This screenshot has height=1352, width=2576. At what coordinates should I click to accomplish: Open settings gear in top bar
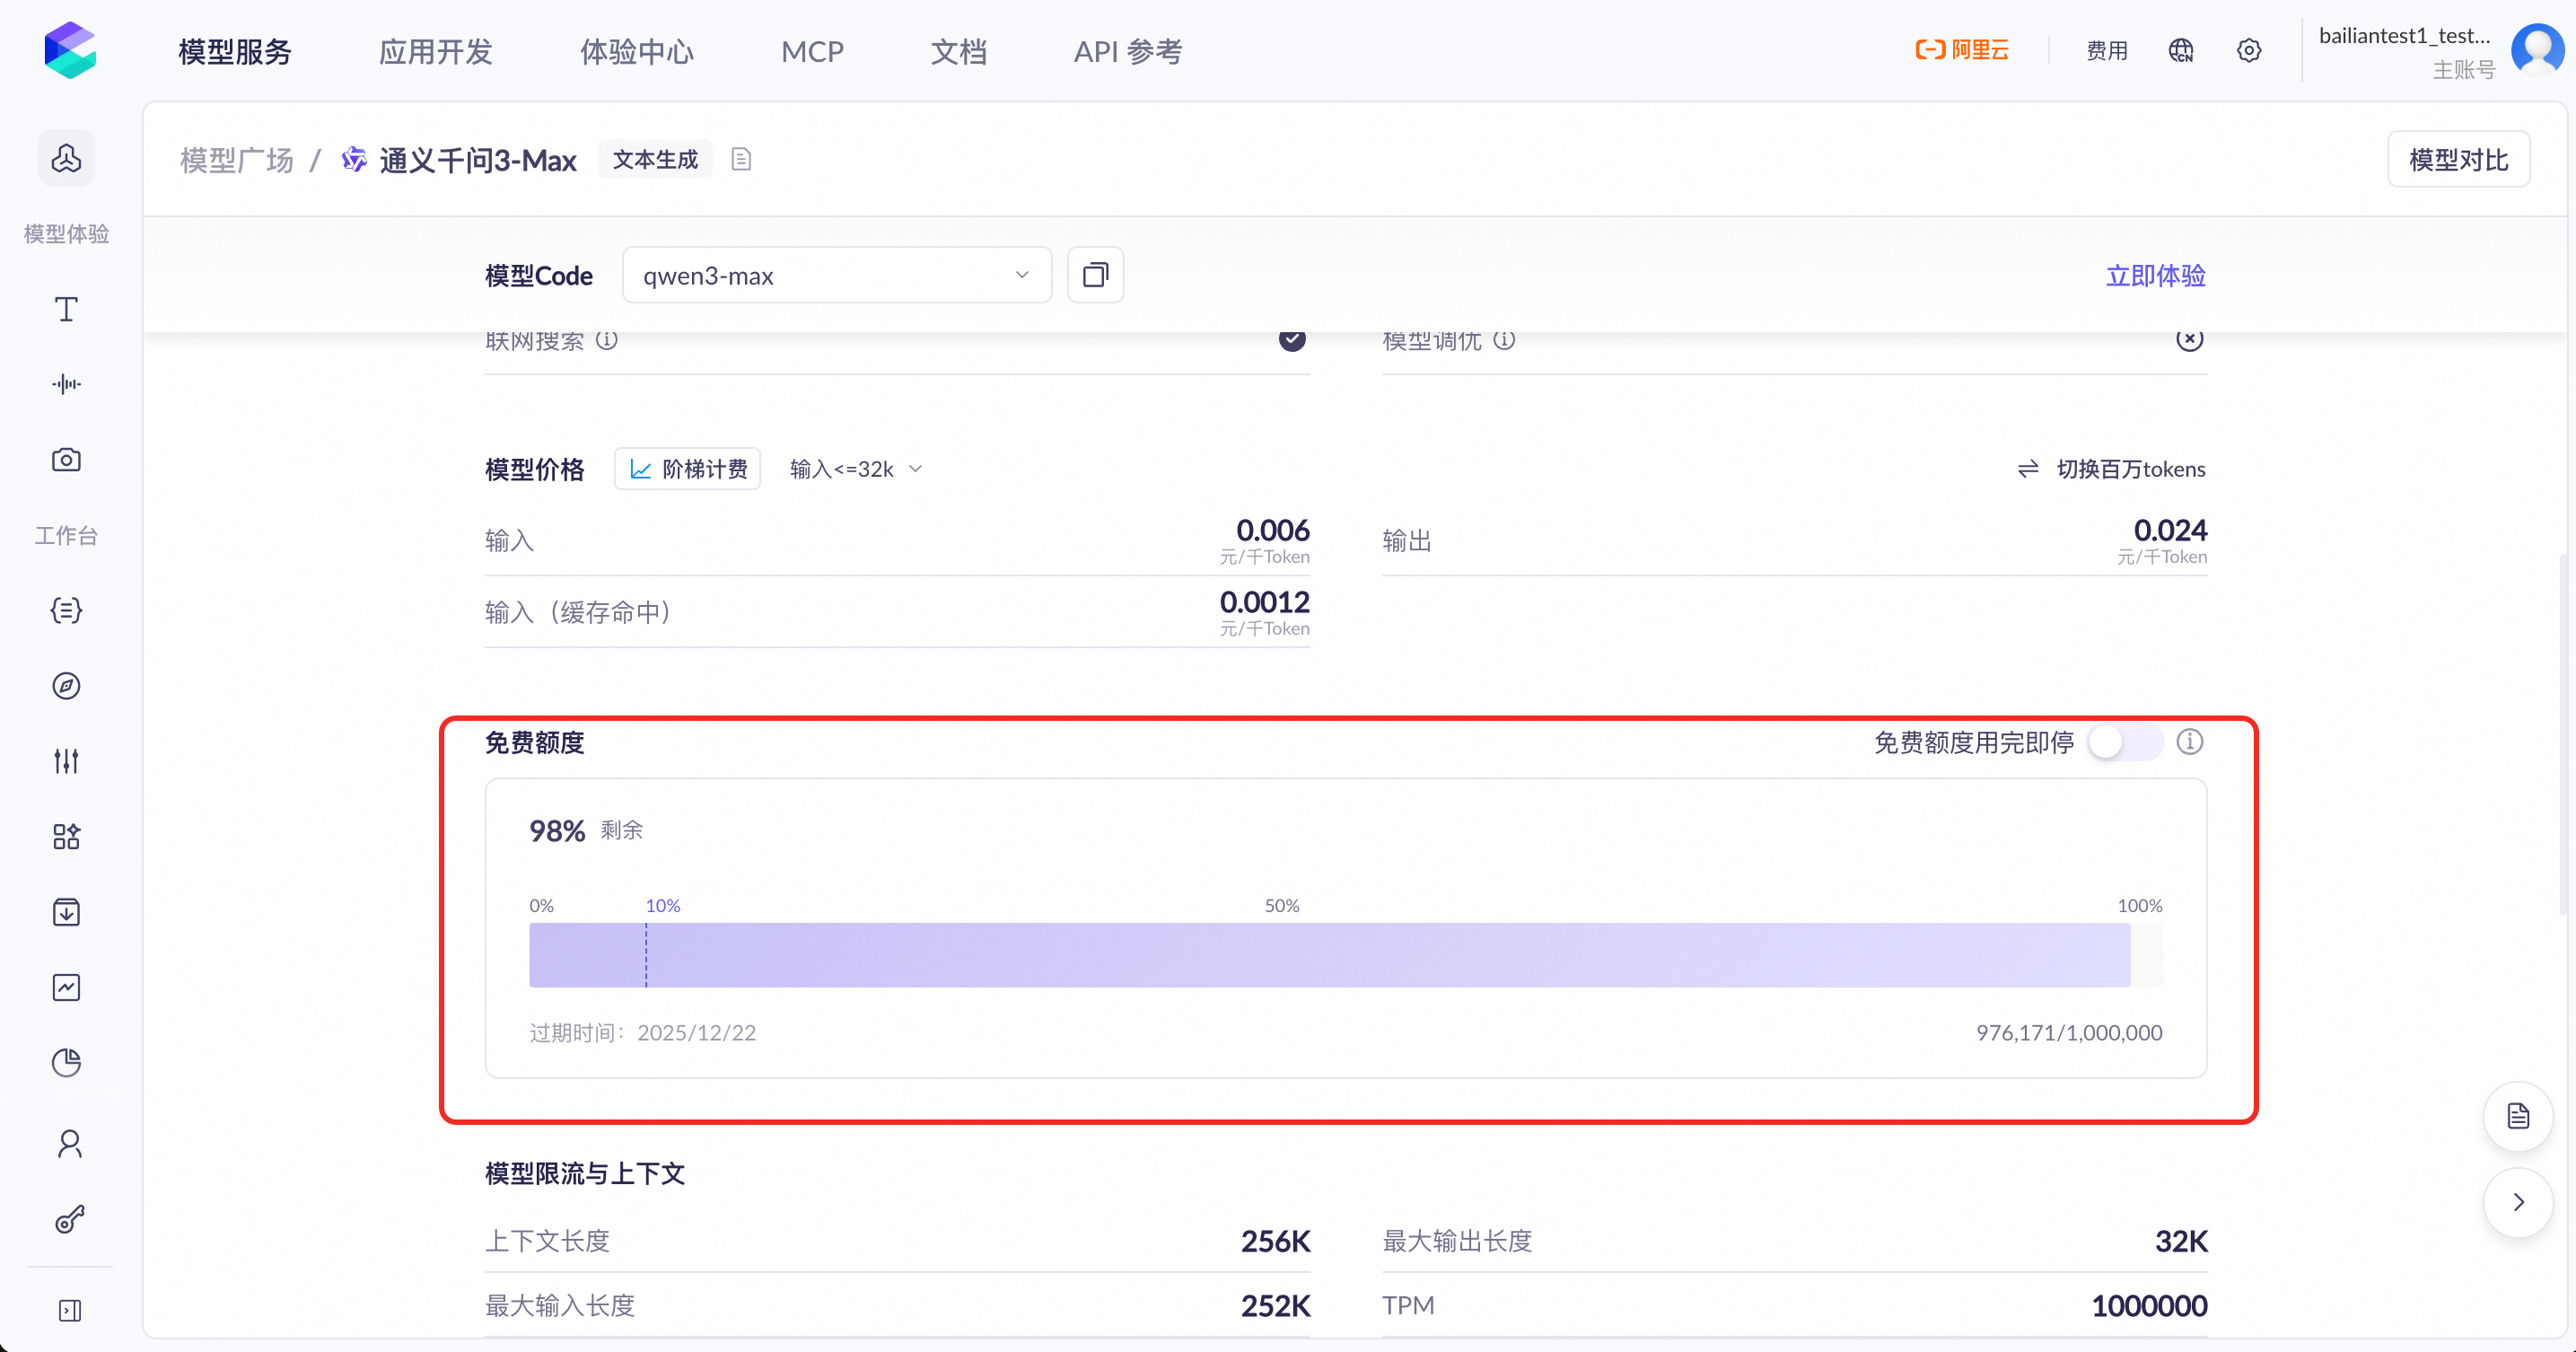click(x=2248, y=51)
